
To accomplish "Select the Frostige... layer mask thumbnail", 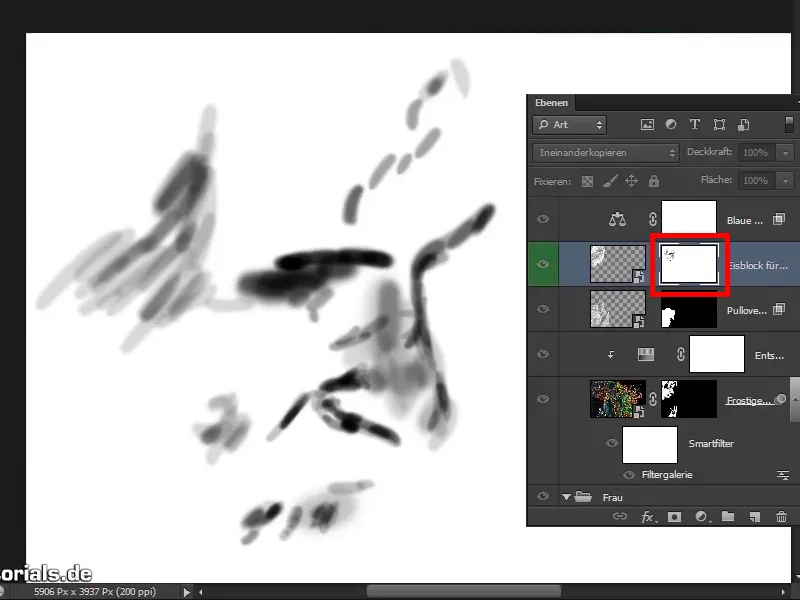I will tap(689, 399).
